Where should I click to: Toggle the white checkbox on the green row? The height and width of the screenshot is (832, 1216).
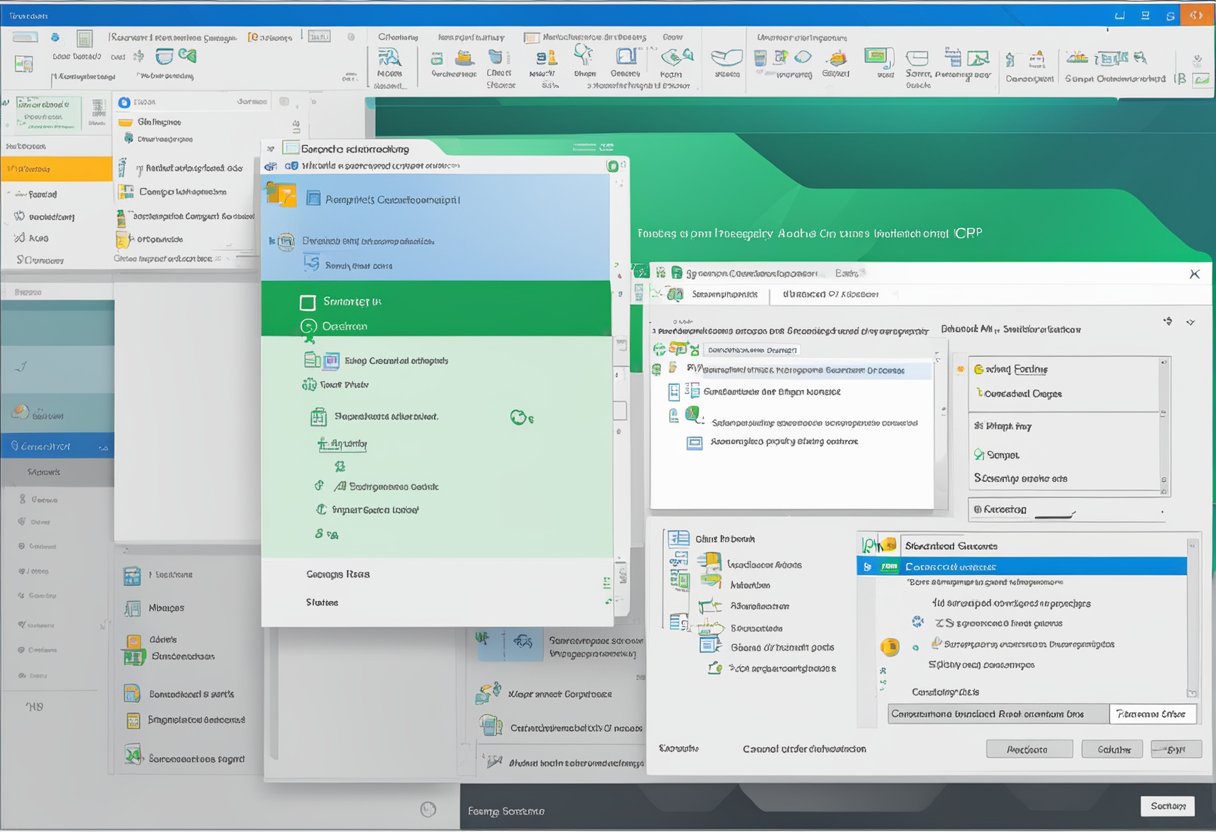click(307, 302)
